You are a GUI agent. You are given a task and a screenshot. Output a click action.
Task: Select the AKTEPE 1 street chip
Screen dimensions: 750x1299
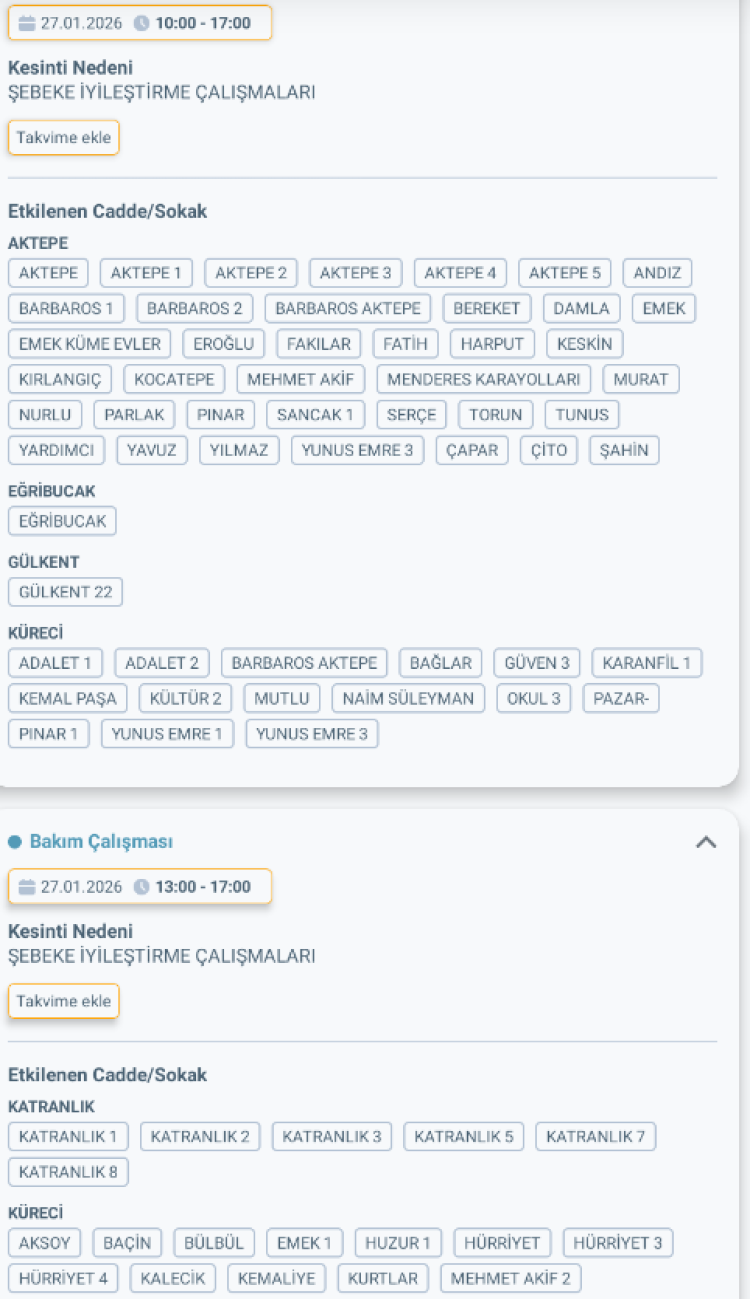[146, 273]
